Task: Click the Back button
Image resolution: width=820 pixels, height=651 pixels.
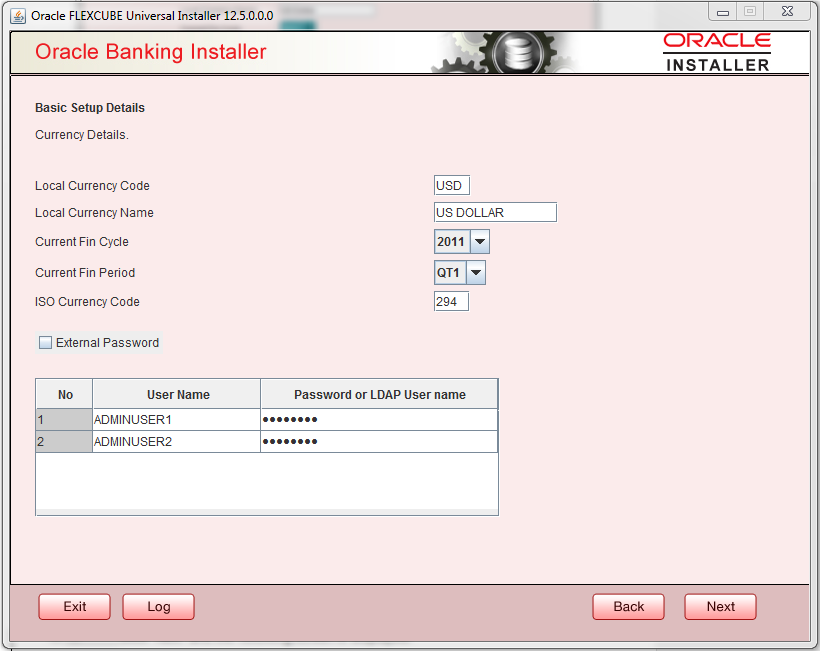Action: click(x=628, y=606)
